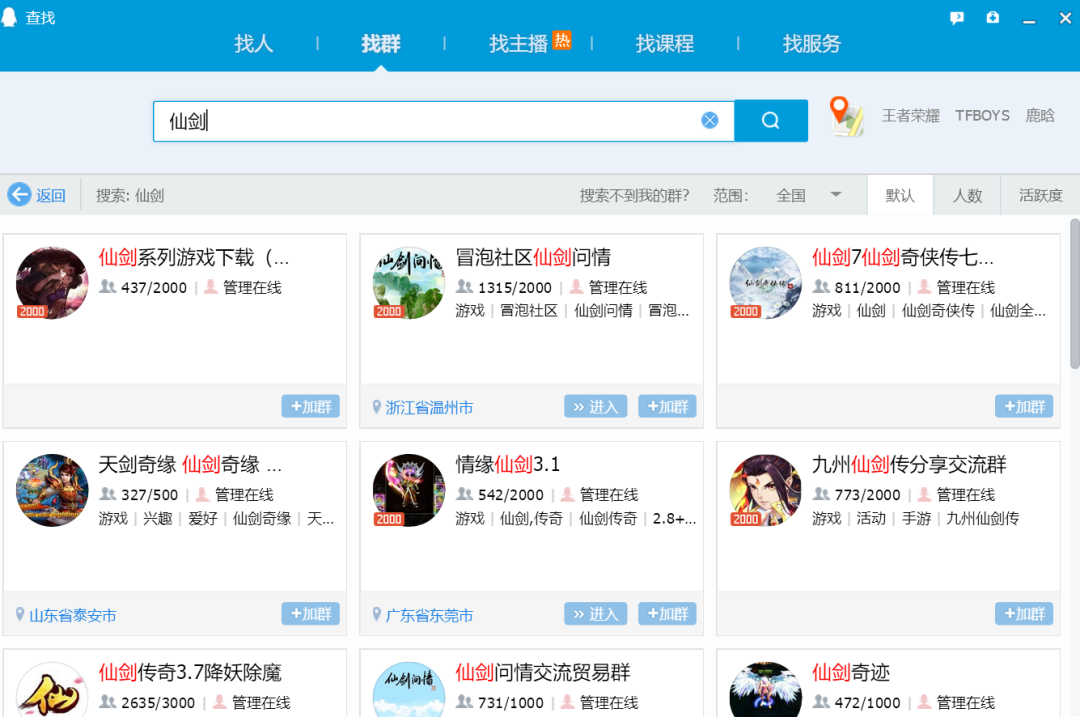Image resolution: width=1080 pixels, height=717 pixels.
Task: Click tag 仙剑奇缘 in 天剑奇缘 card
Action: (x=262, y=518)
